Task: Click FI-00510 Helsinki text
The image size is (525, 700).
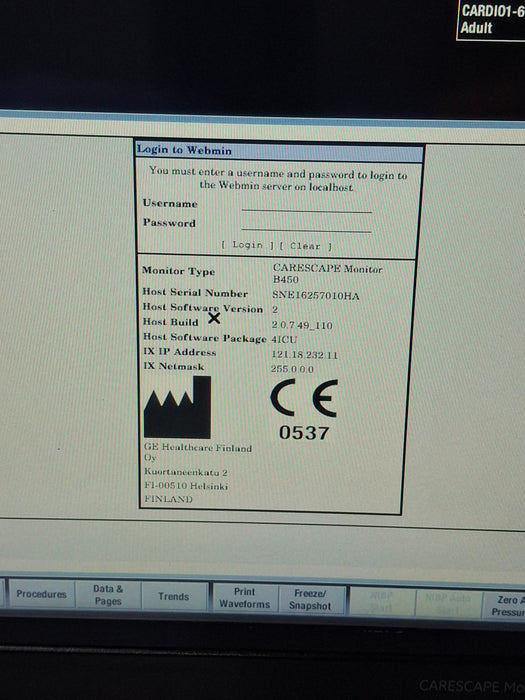Action: [x=186, y=485]
